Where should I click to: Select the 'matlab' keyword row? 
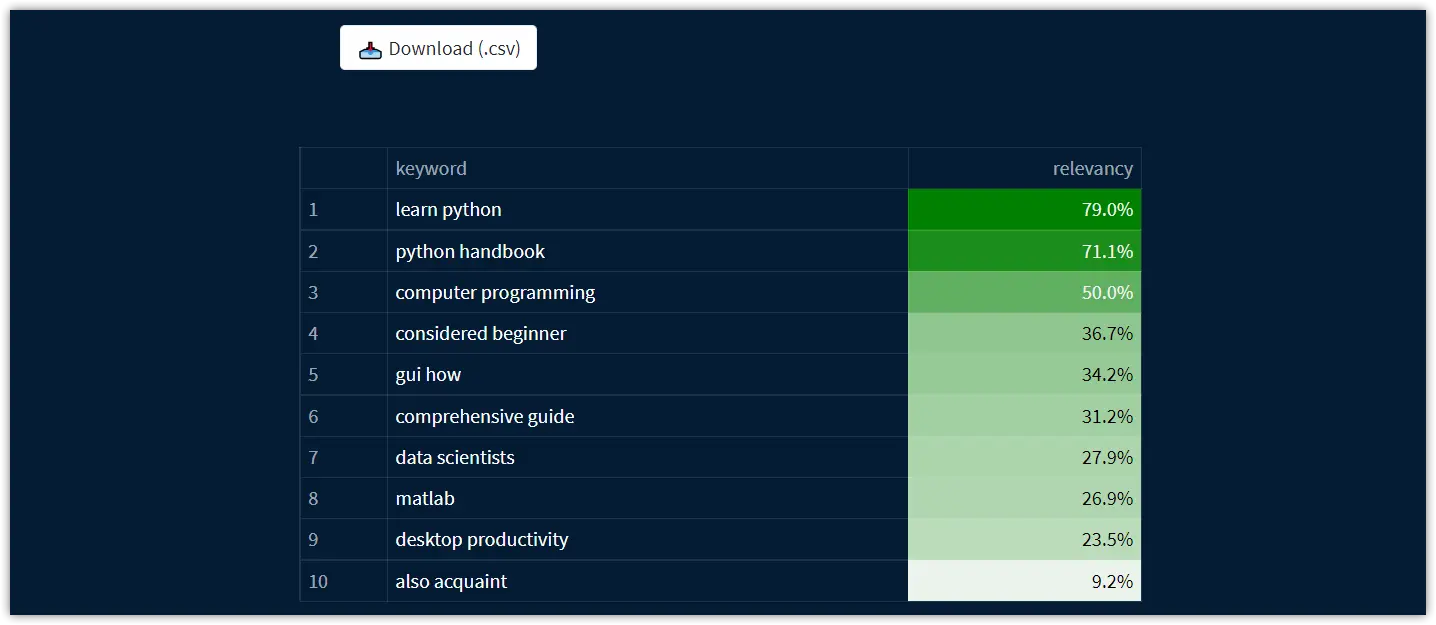[424, 498]
